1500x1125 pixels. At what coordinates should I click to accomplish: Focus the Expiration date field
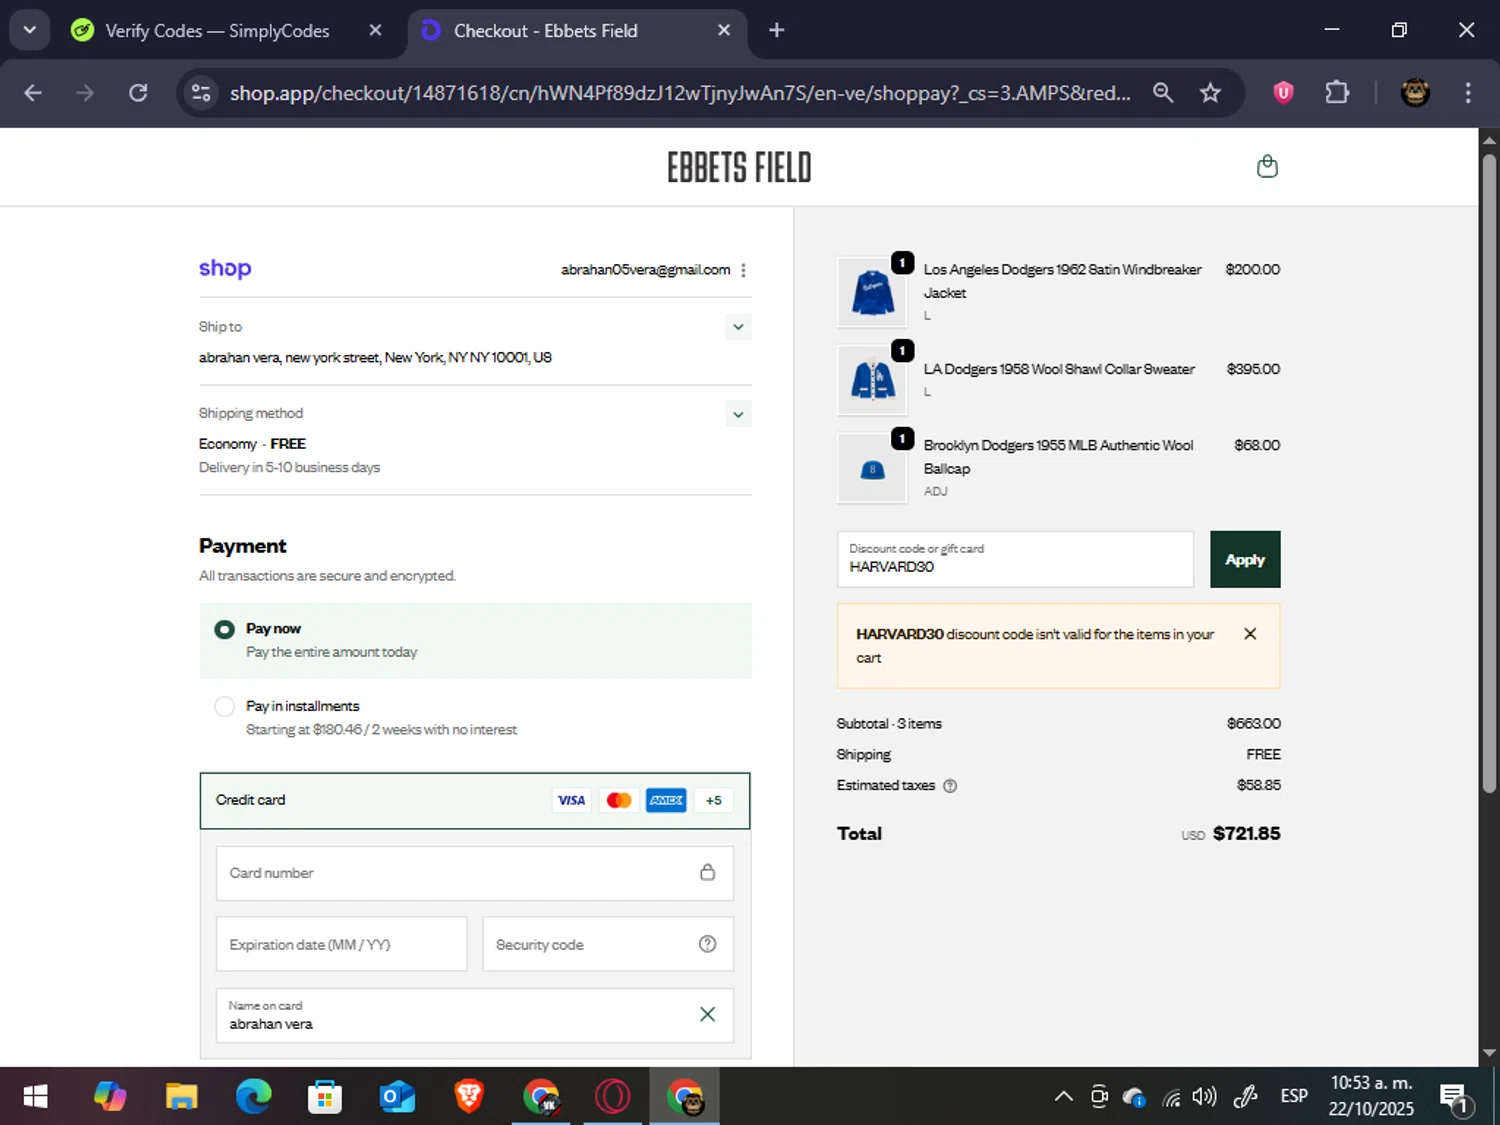pos(341,944)
